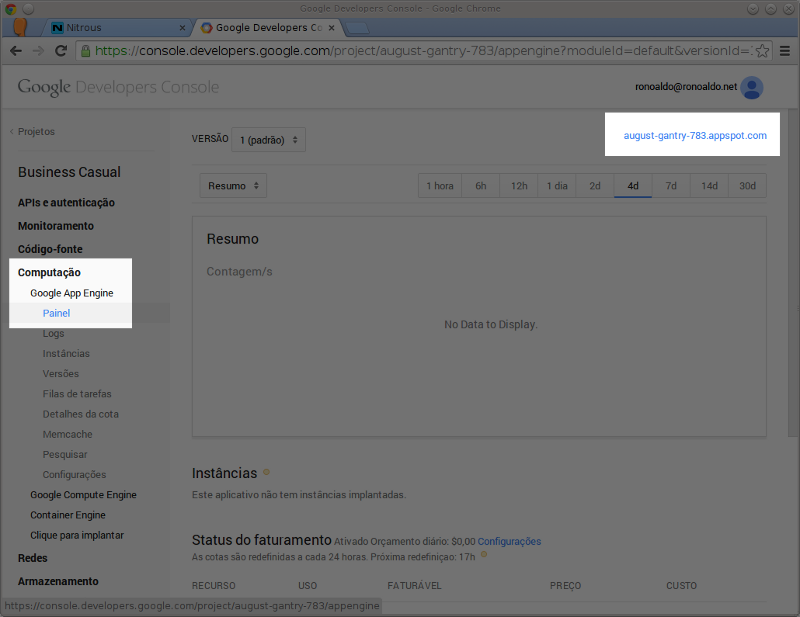
Task: Click the USO column header
Action: coord(308,586)
